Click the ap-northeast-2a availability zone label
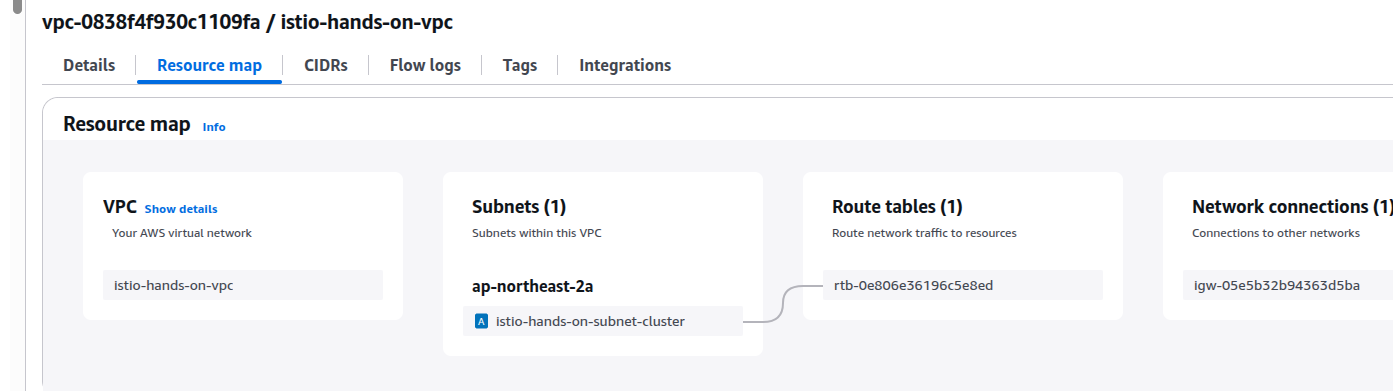 533,286
